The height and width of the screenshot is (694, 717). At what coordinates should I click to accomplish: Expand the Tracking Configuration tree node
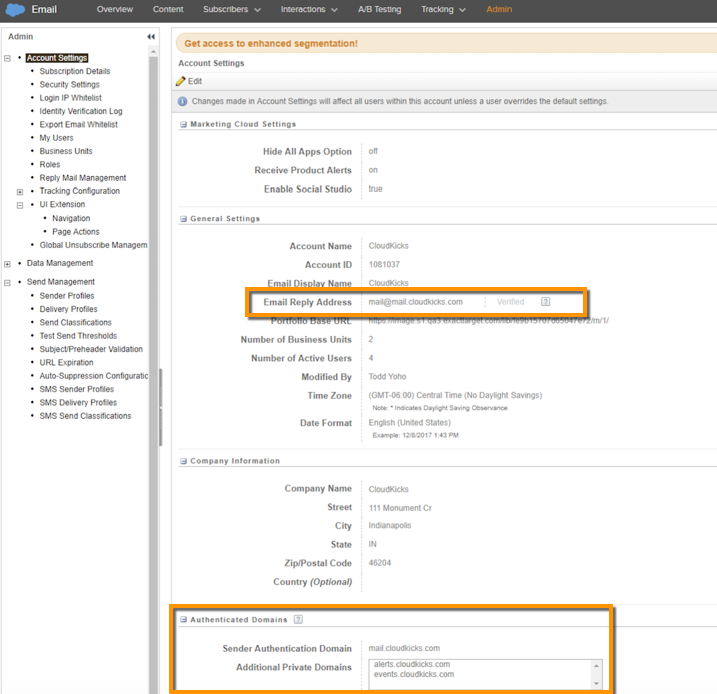[x=20, y=192]
